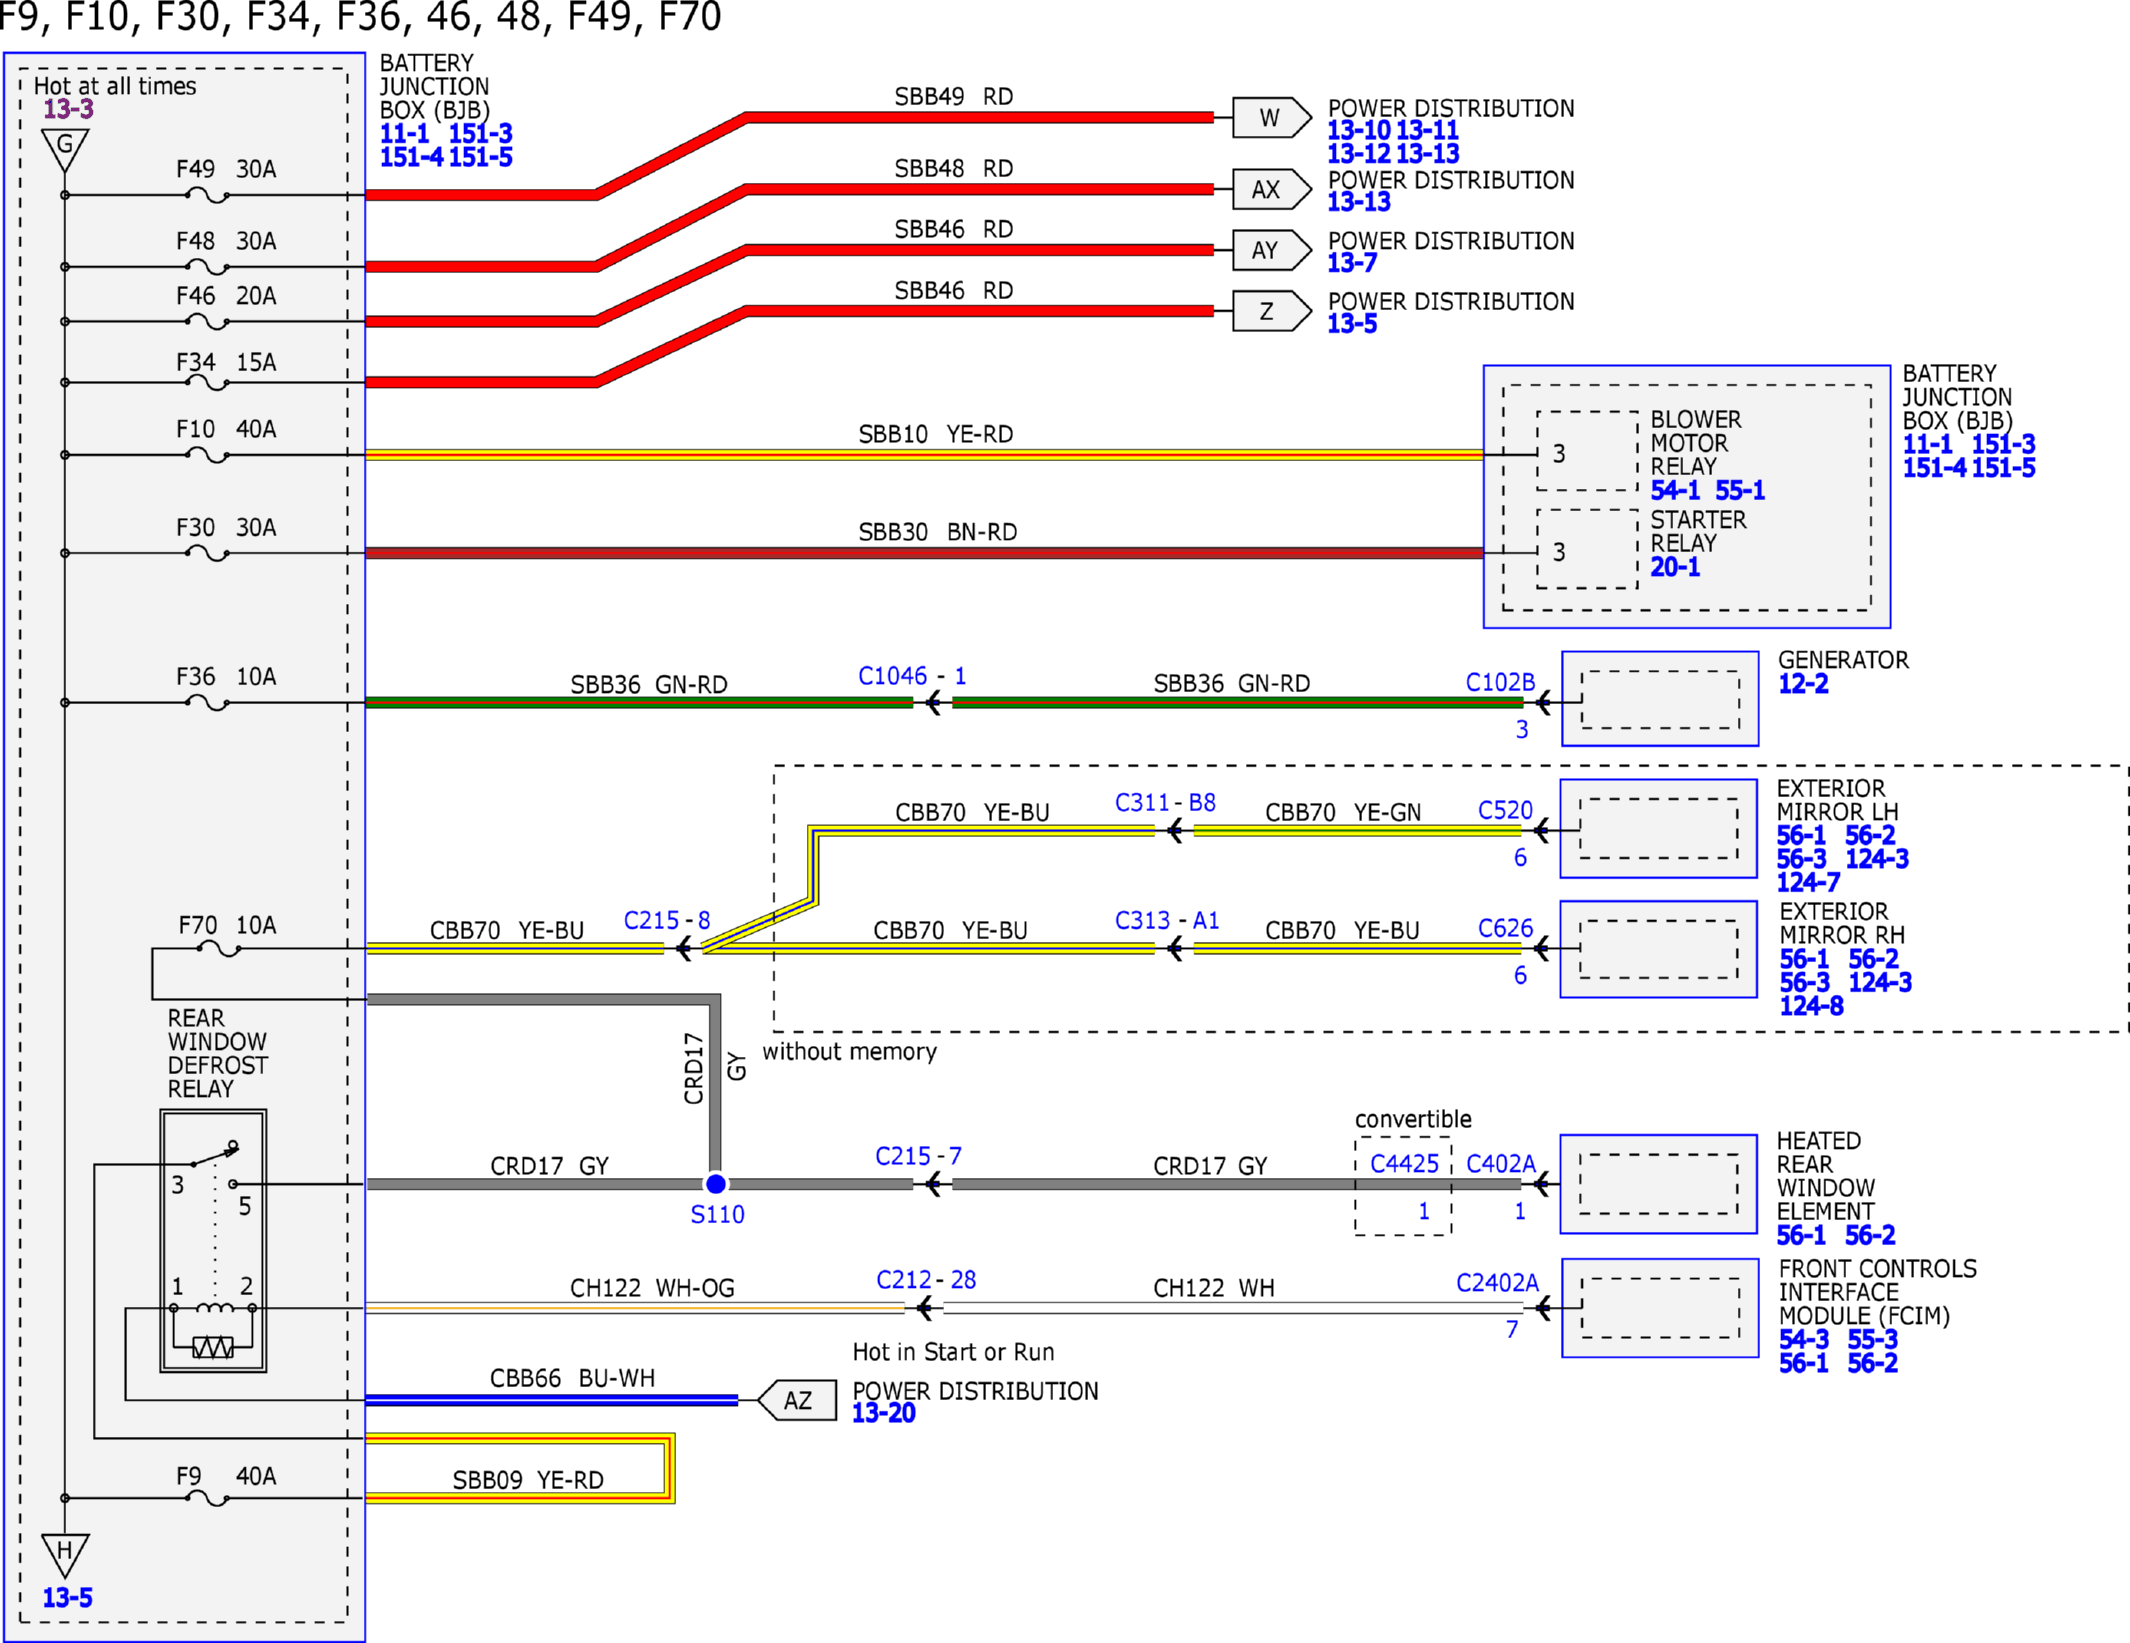Image resolution: width=2130 pixels, height=1643 pixels.
Task: Open link 54-3 under FCIM
Action: coord(1804,1339)
